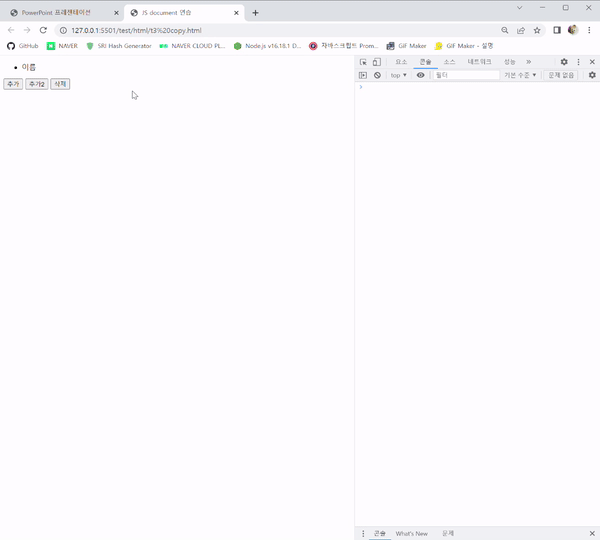
Task: Activate the DevTools element inspector icon
Action: [363, 62]
